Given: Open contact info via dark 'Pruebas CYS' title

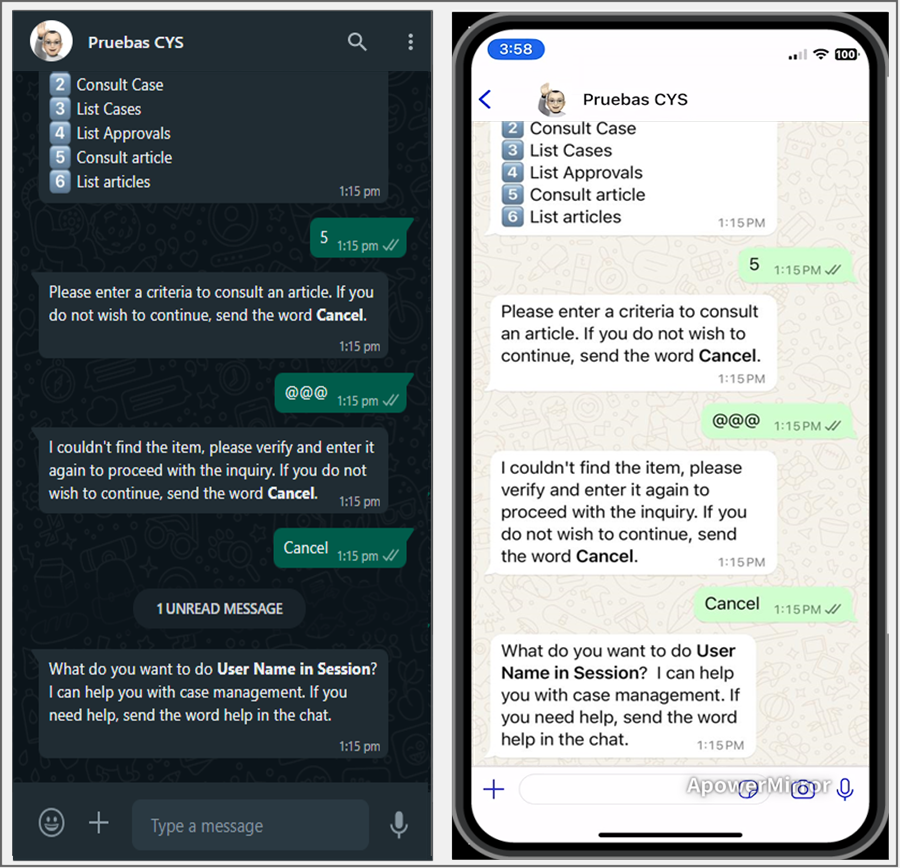Looking at the screenshot, I should click(x=136, y=42).
